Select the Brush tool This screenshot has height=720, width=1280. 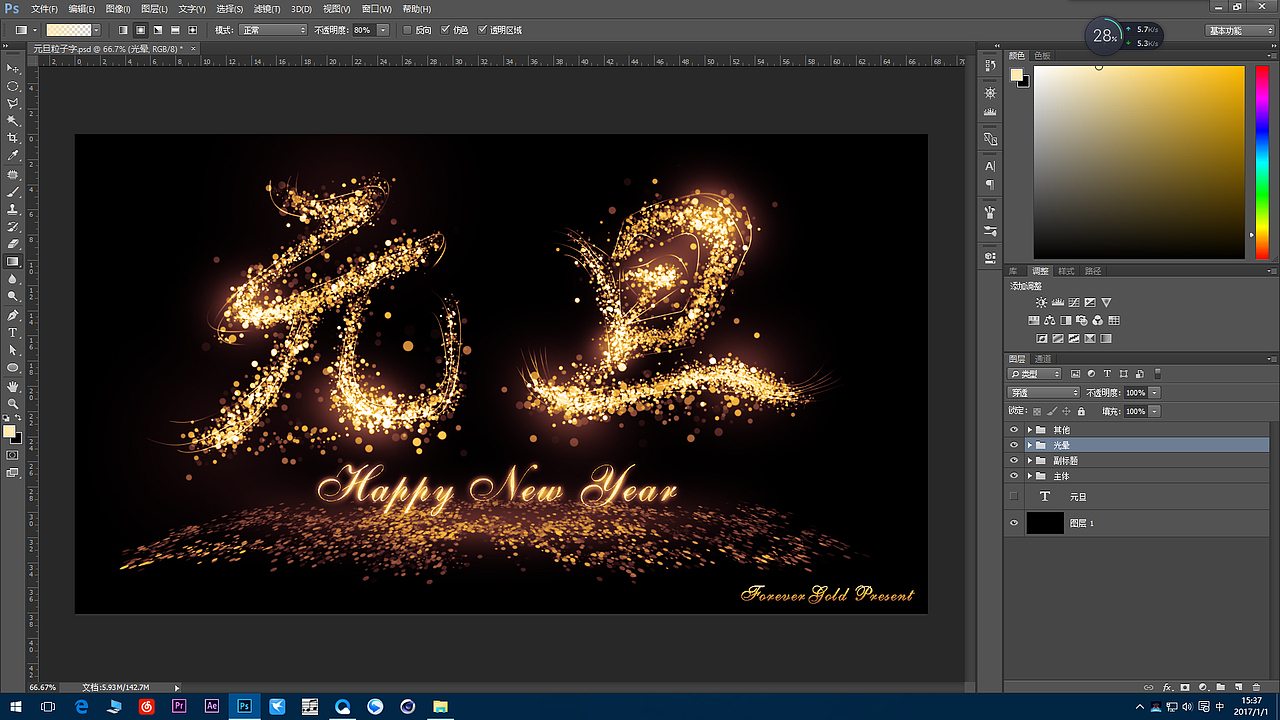point(13,191)
